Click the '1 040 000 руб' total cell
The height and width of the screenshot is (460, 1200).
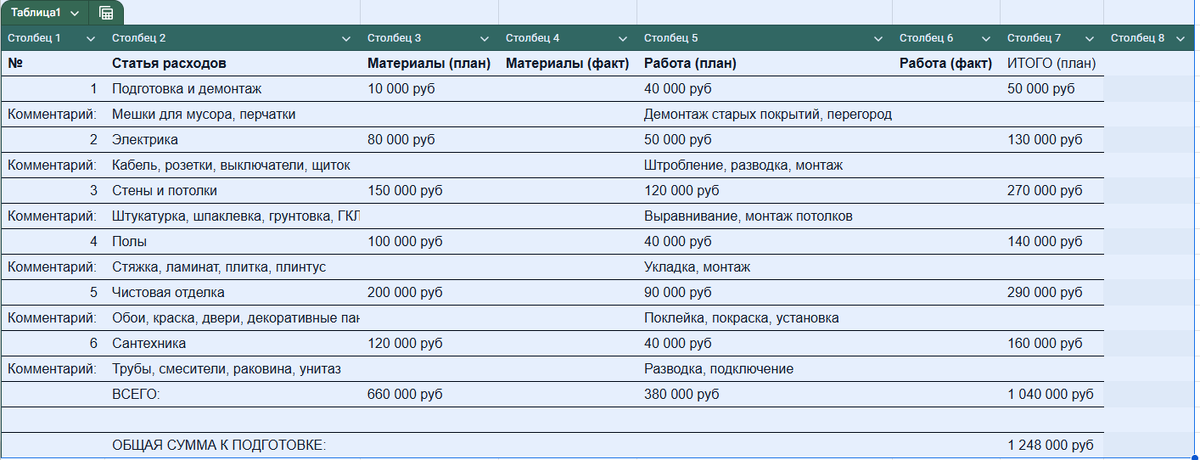pos(1052,394)
